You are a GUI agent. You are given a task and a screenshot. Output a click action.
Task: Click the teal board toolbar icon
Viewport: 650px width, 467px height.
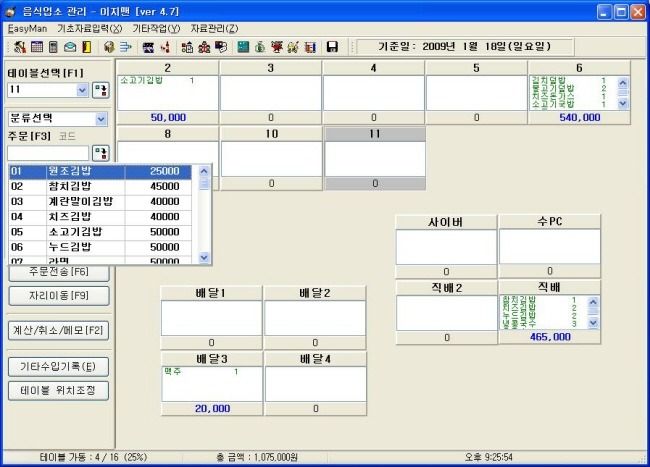(243, 47)
